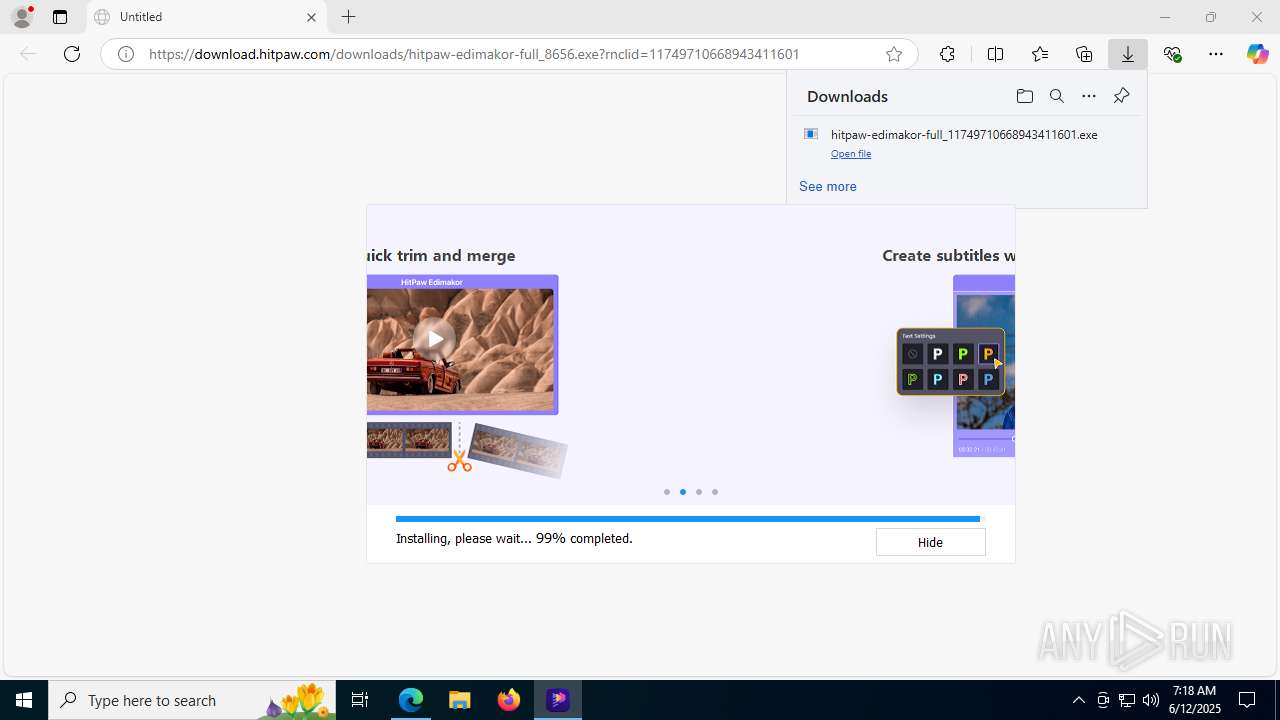Screen dimensions: 1280x720
Task: View site information icon in address bar
Action: tap(126, 54)
